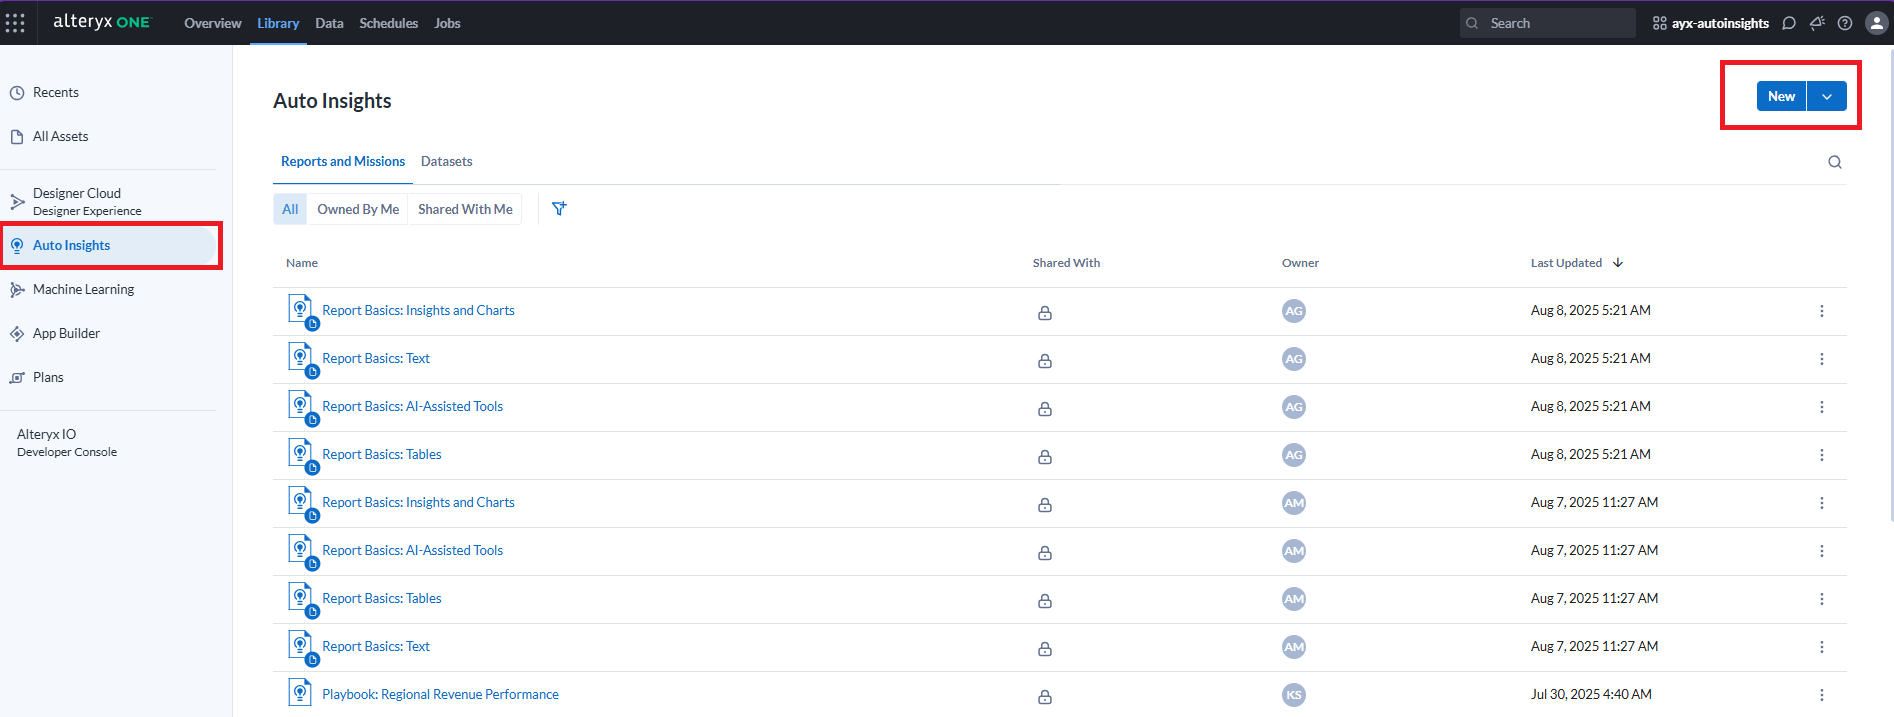Click the user profile avatar icon
The height and width of the screenshot is (717, 1894).
click(1876, 23)
